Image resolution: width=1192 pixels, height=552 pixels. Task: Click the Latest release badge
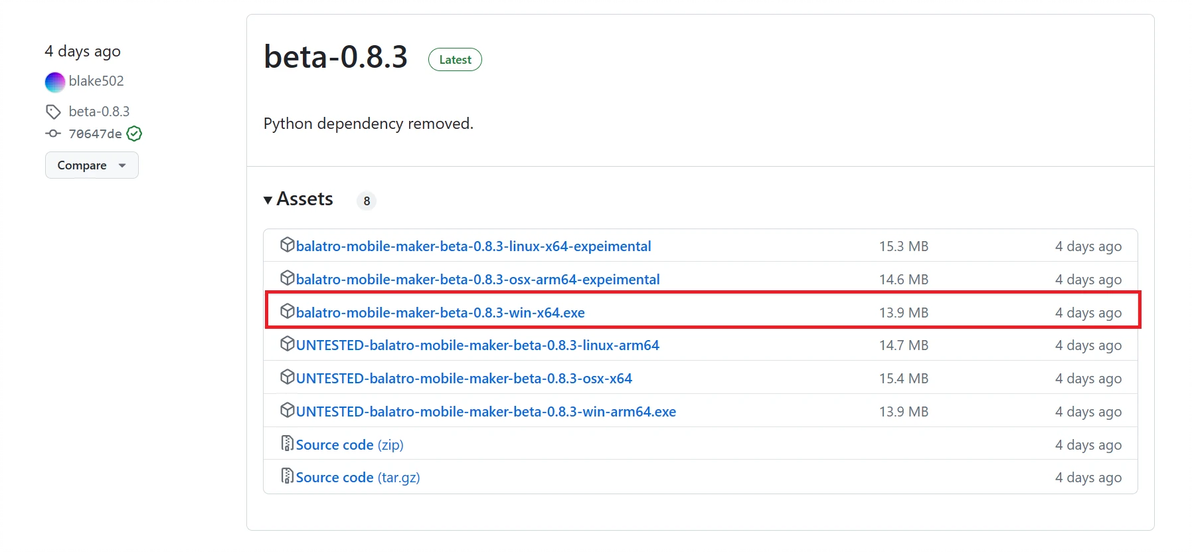pos(455,60)
